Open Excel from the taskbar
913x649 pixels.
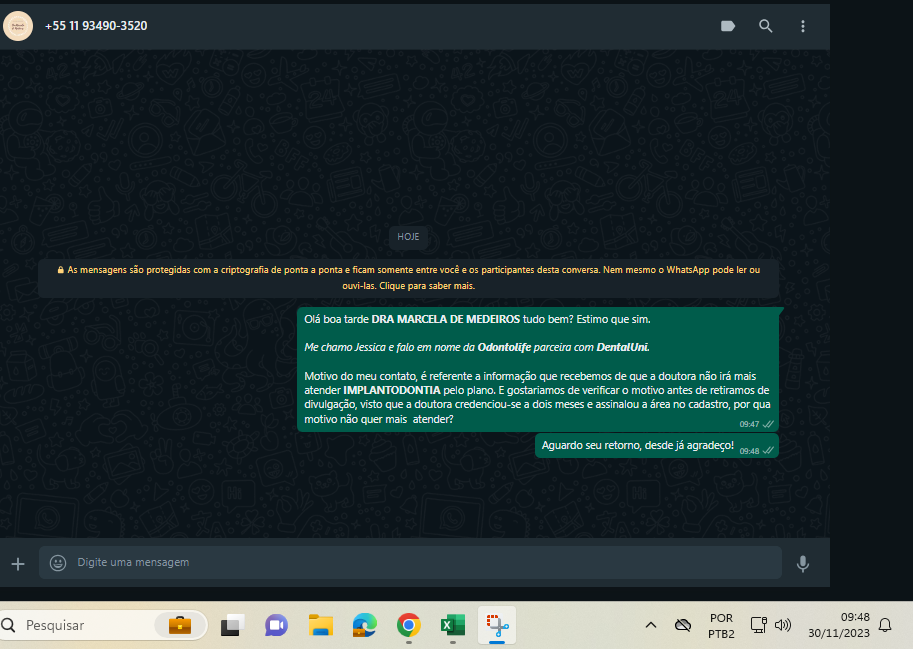coord(450,625)
